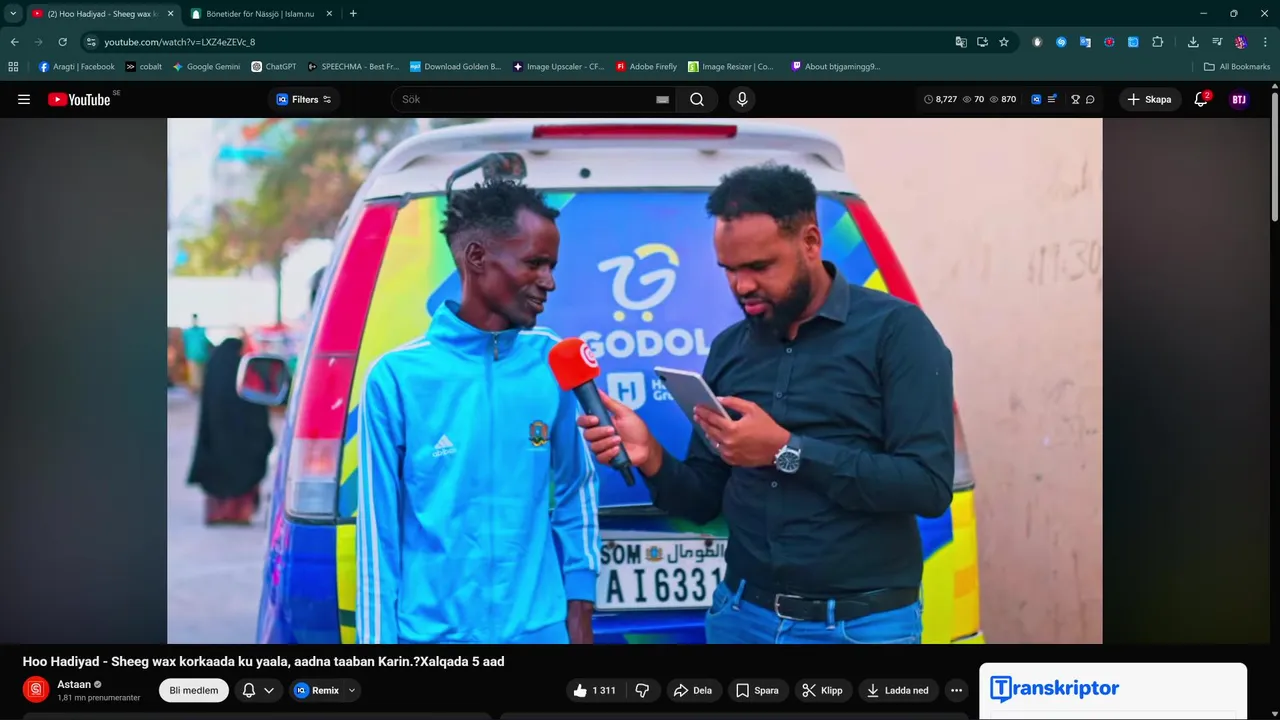Open the Image Upscaler bookmark
The width and height of the screenshot is (1280, 720).
coord(559,67)
